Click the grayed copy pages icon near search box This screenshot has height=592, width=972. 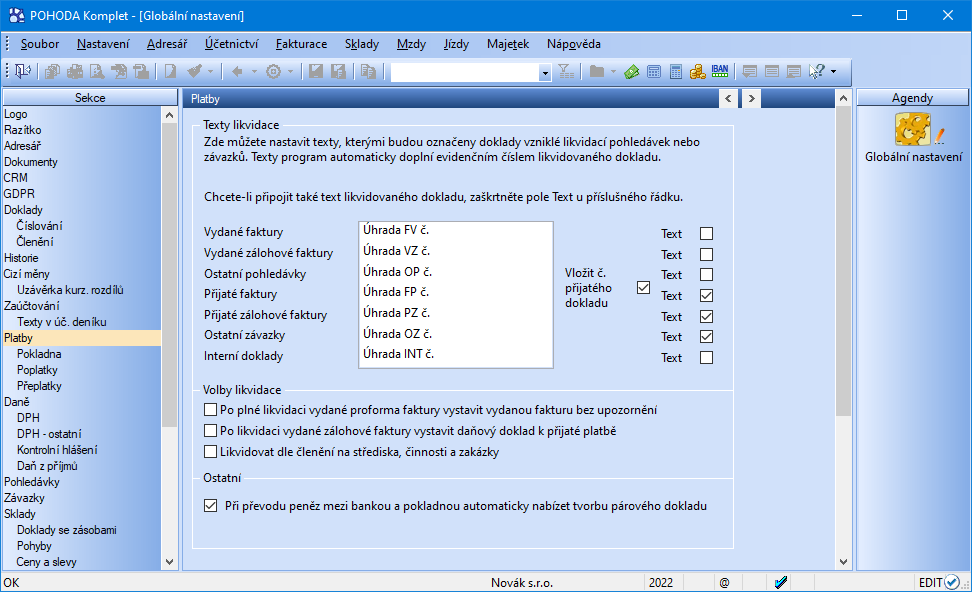click(369, 72)
